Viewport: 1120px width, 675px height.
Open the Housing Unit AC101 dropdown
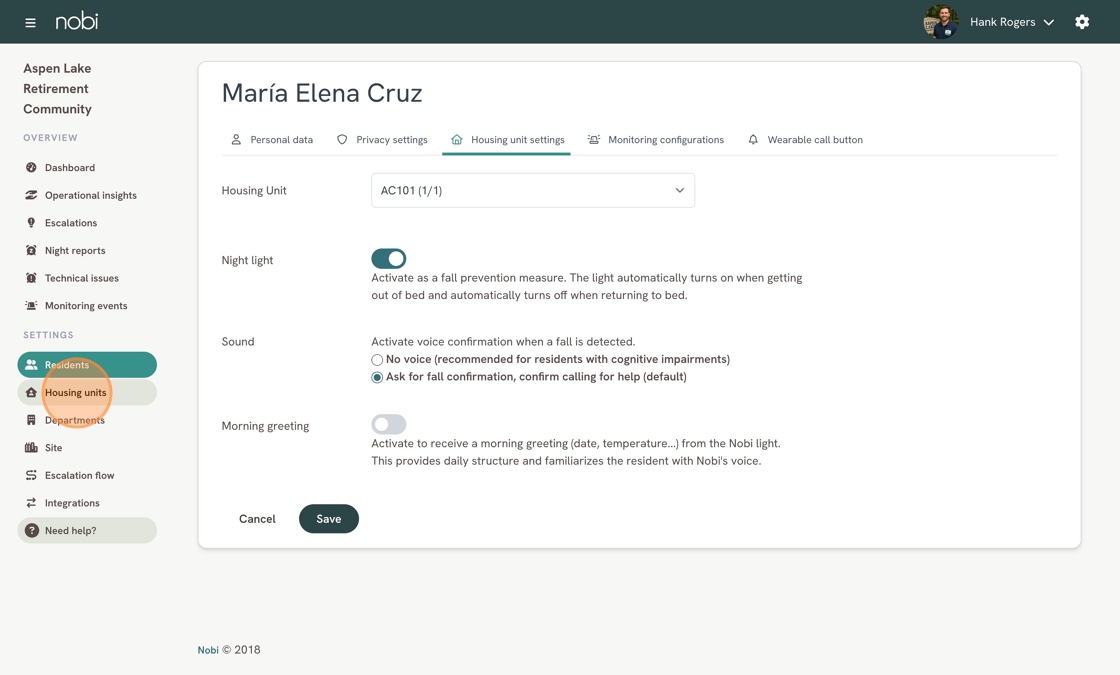tap(533, 191)
